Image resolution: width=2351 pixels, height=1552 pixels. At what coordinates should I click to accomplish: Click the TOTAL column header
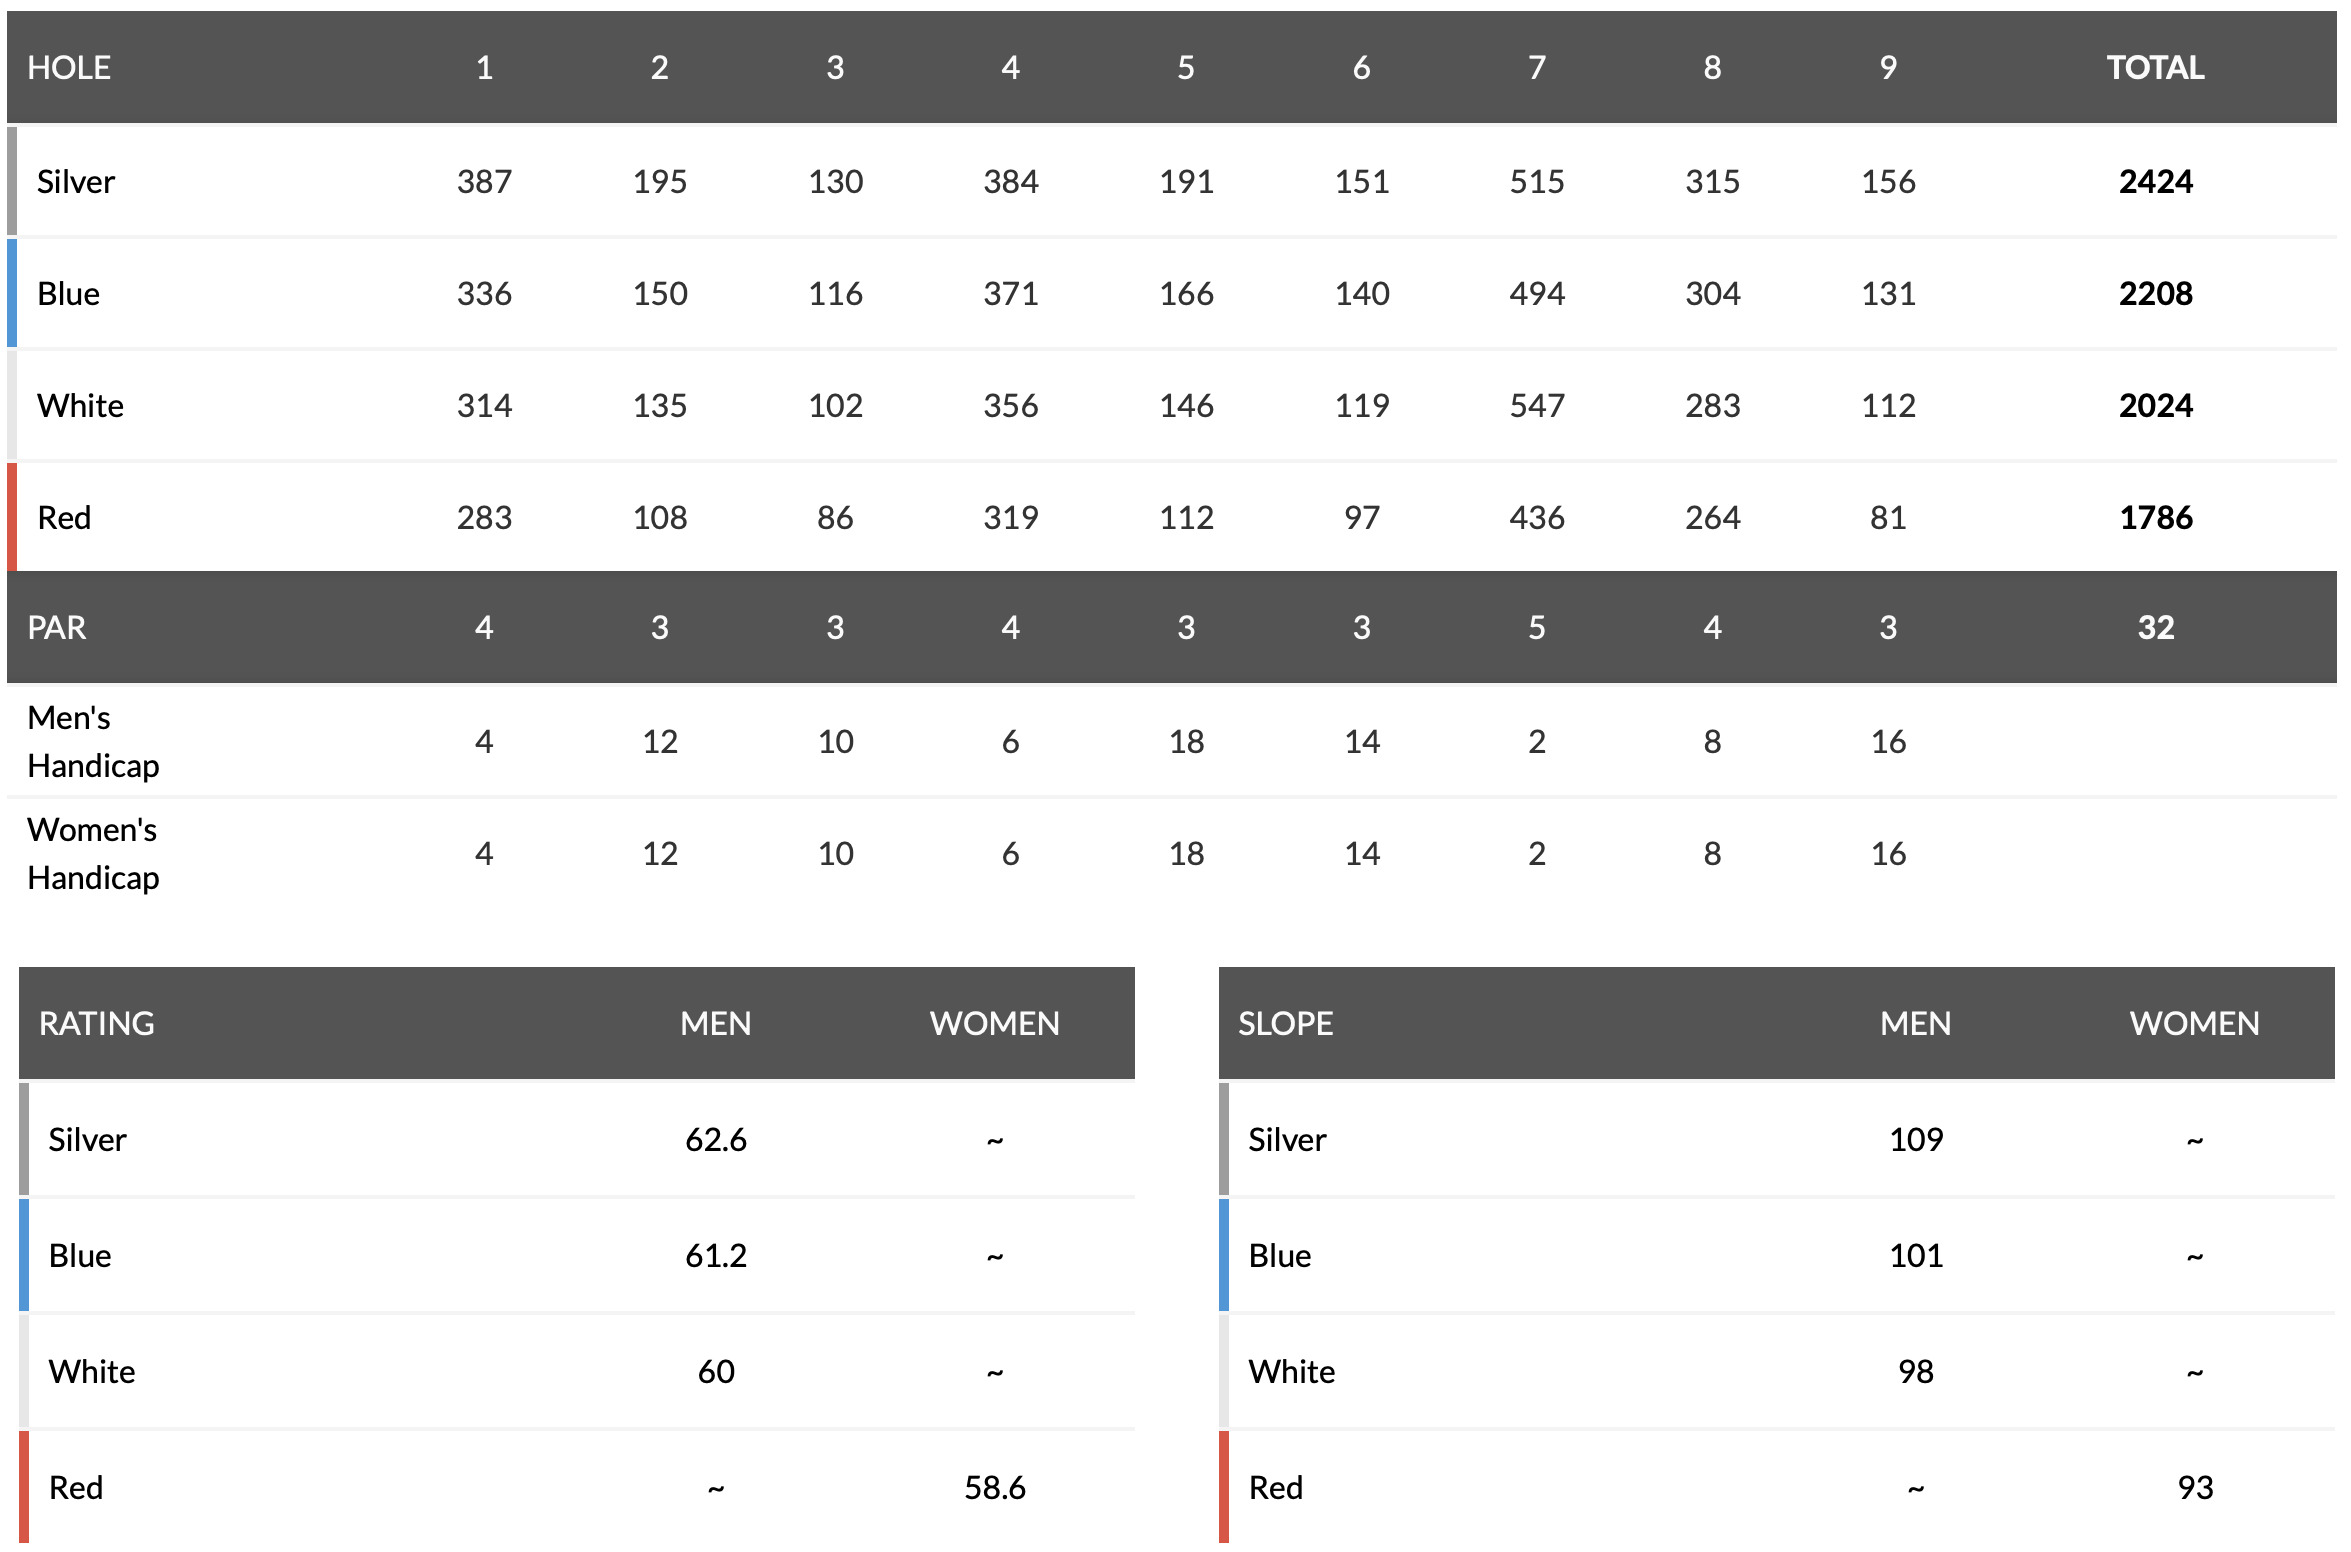(x=2155, y=68)
